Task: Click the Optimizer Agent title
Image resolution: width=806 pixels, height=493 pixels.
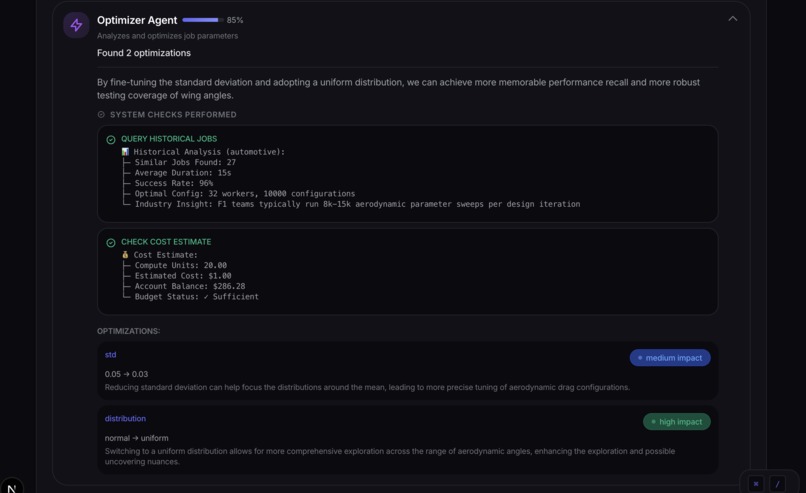Action: pos(137,20)
